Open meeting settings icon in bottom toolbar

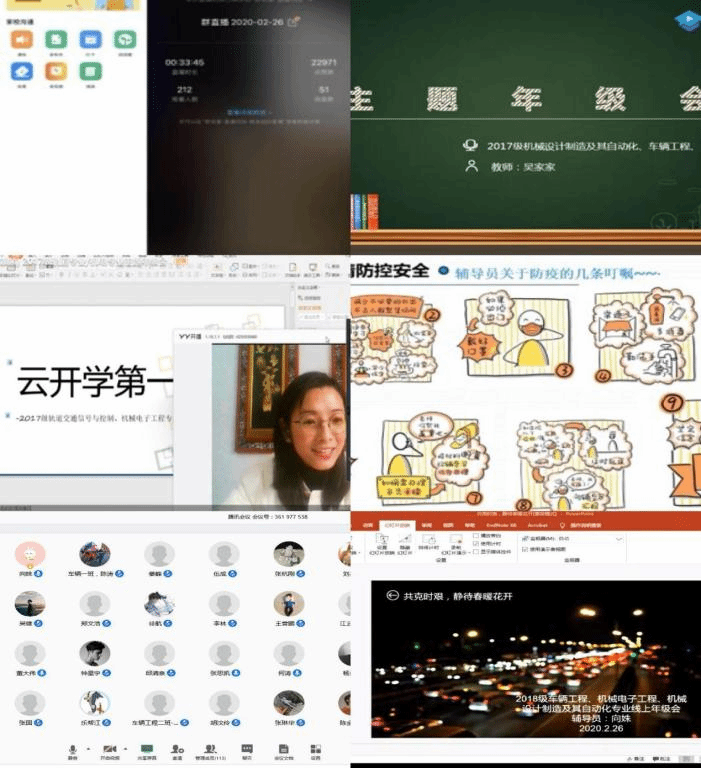click(x=316, y=748)
